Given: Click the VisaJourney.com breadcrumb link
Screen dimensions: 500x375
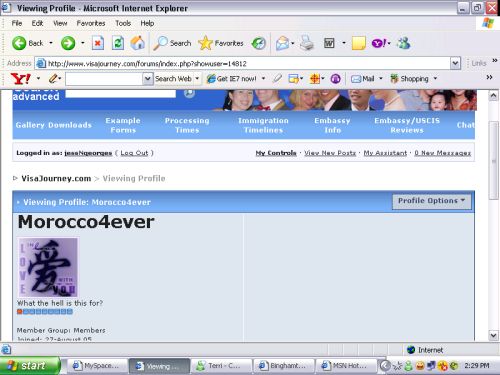Looking at the screenshot, I should [x=56, y=179].
